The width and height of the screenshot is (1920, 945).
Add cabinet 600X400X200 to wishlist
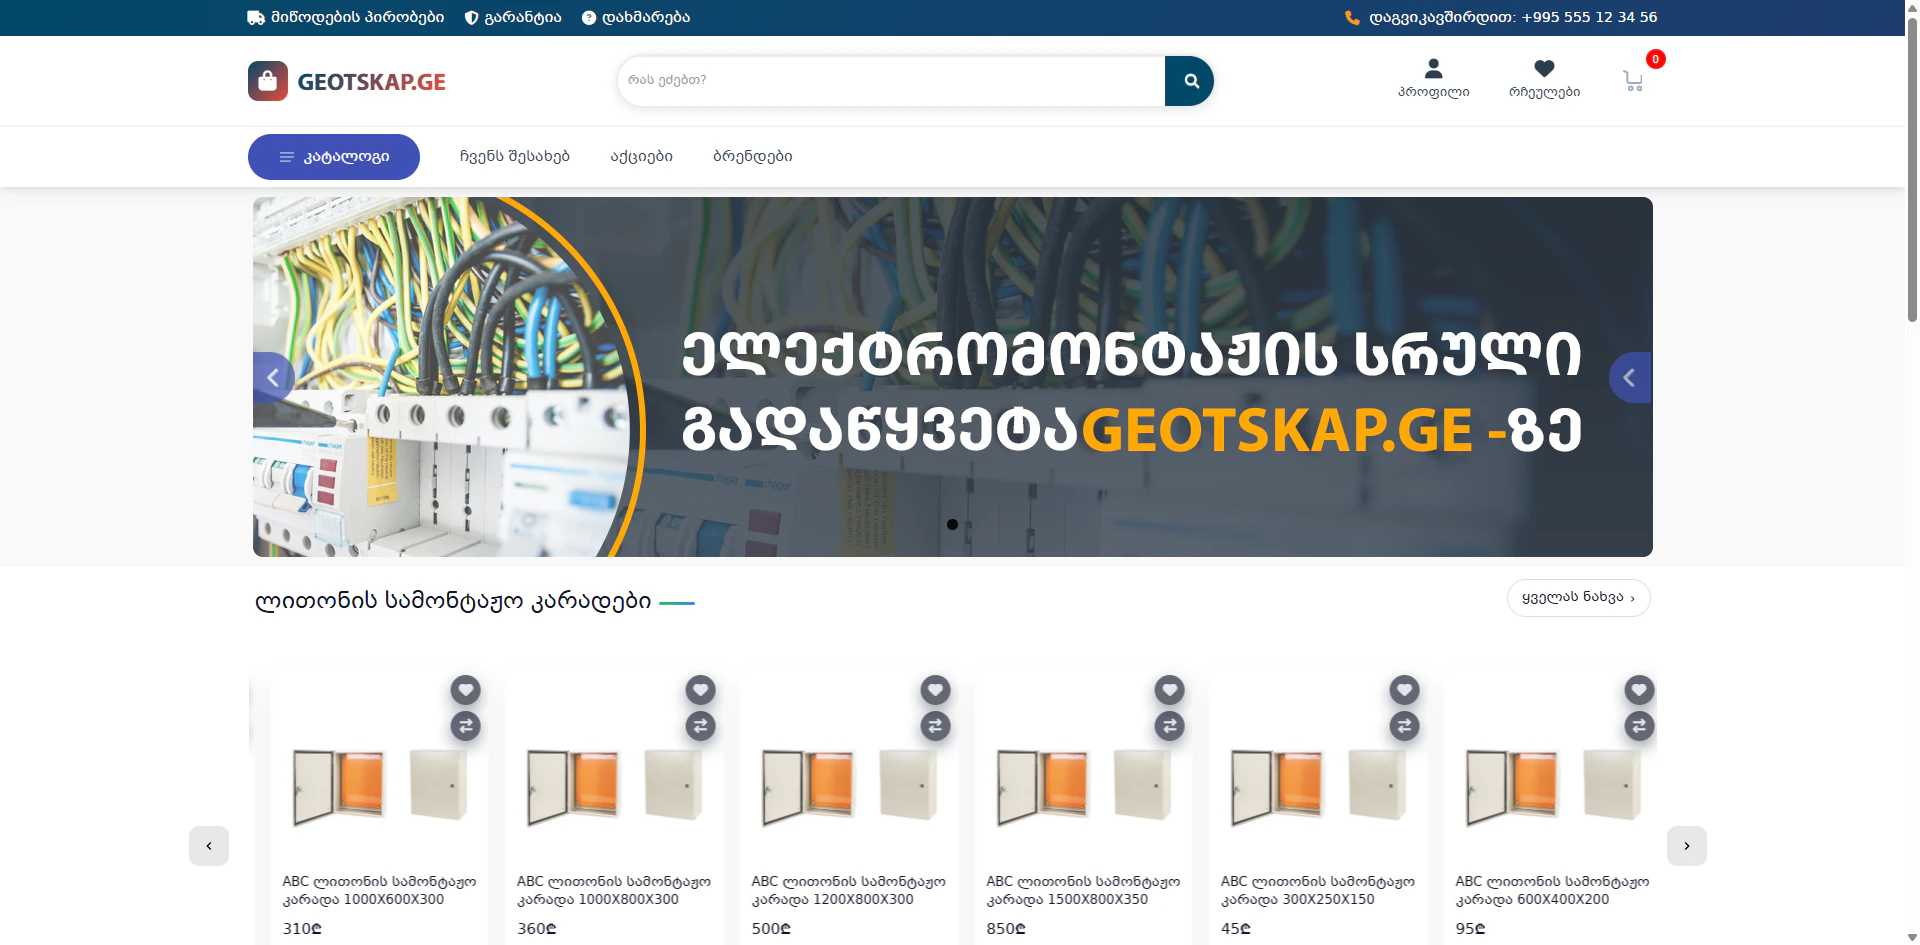pyautogui.click(x=1638, y=690)
